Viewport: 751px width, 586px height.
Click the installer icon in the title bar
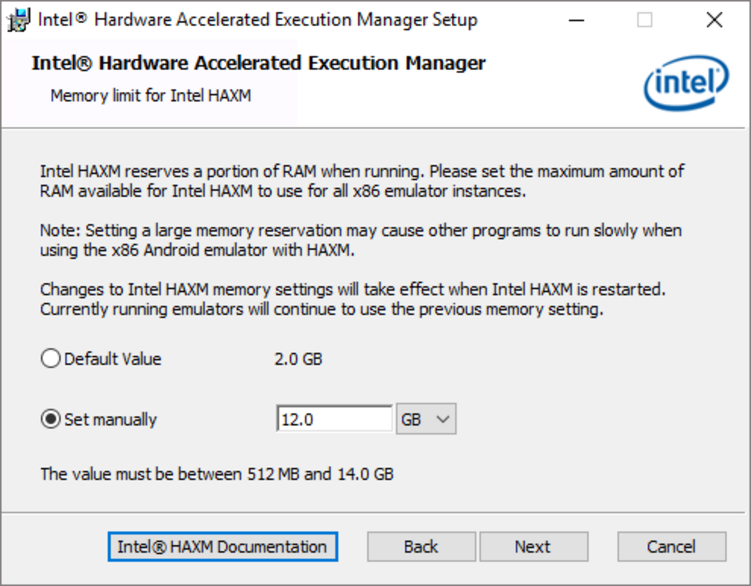coord(18,20)
